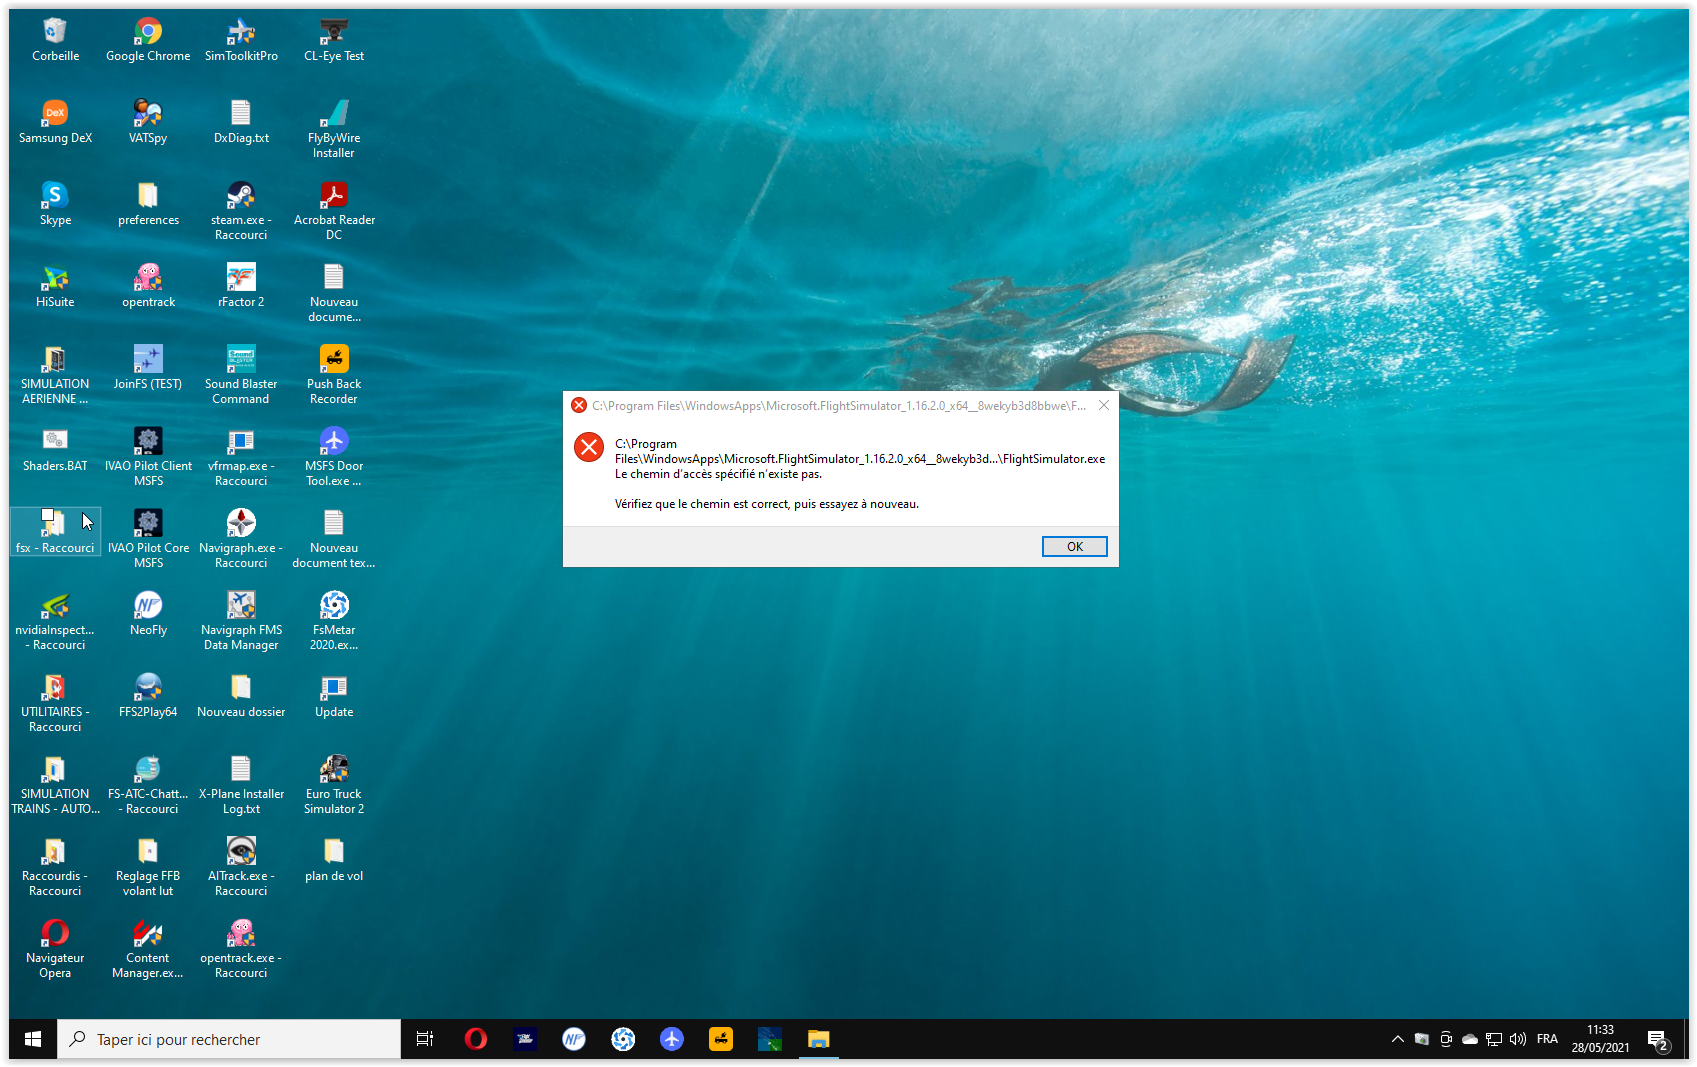Select the rFactor 2 desktop icon
The image size is (1697, 1067).
241,286
